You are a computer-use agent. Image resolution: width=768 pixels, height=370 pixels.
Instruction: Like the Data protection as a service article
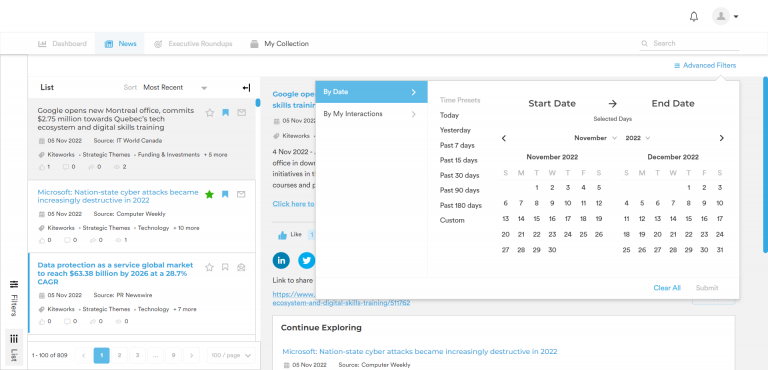click(41, 321)
